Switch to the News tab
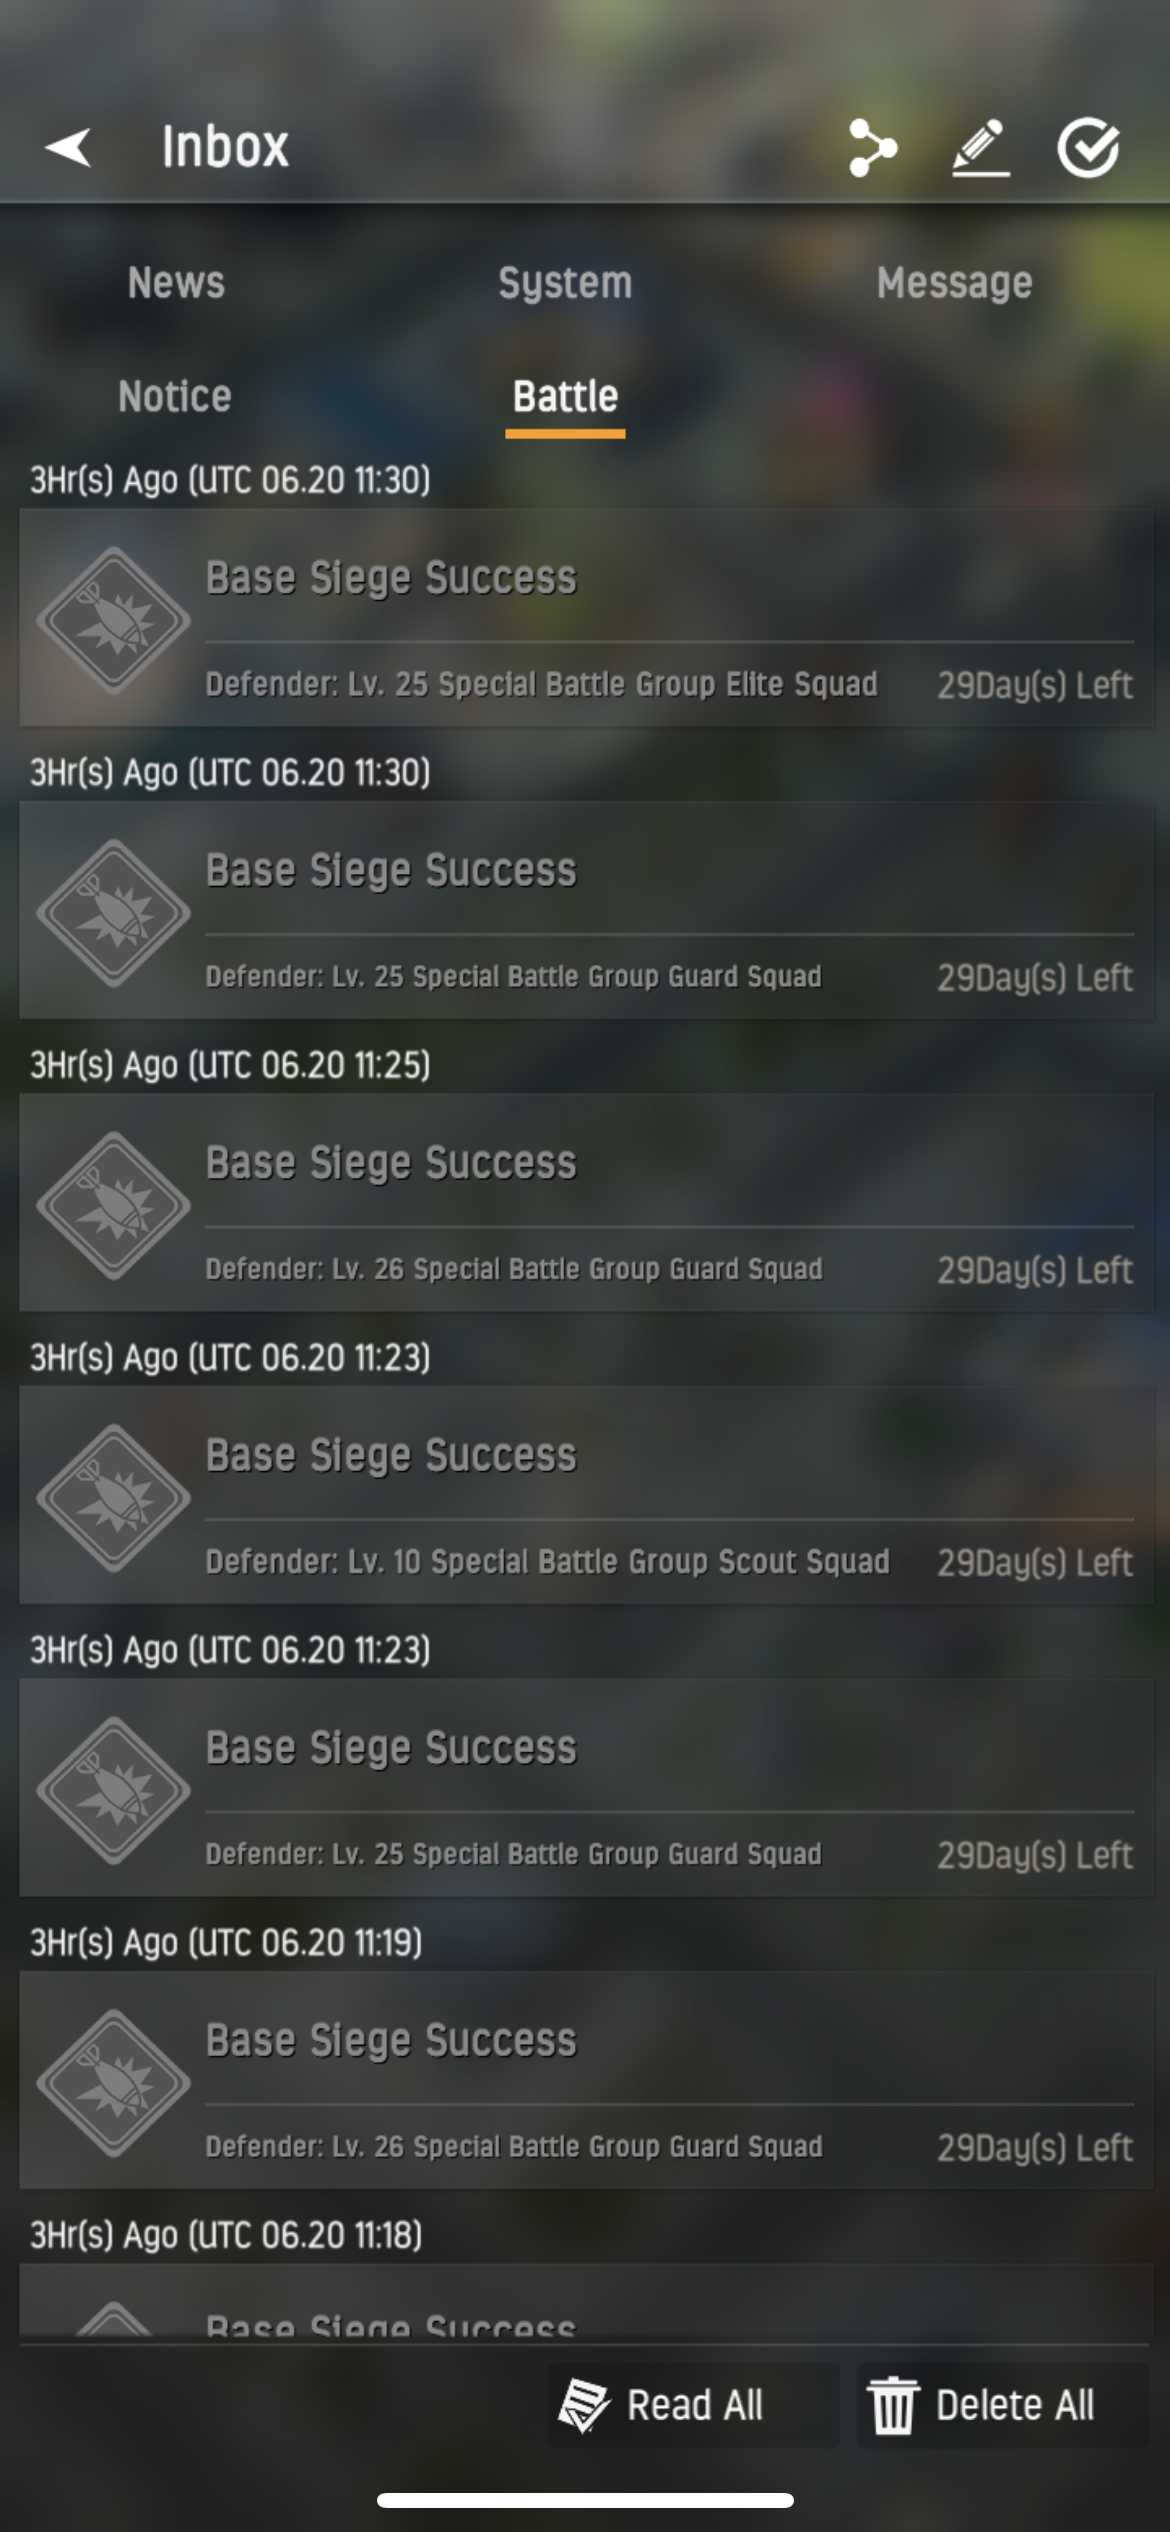This screenshot has height=2532, width=1170. point(176,283)
